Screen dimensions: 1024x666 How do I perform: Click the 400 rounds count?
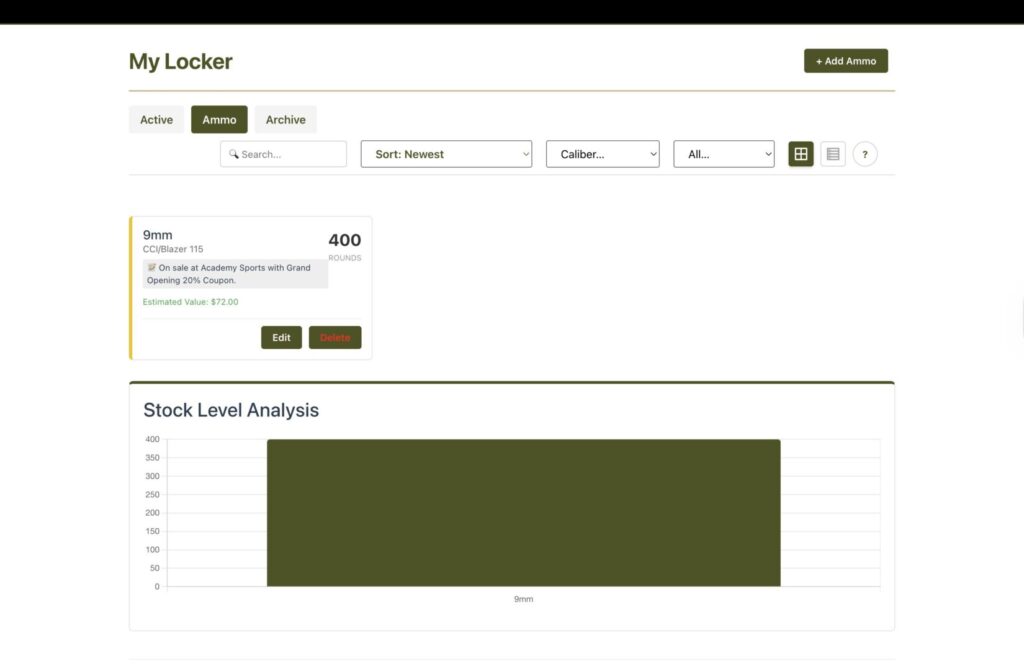pyautogui.click(x=344, y=240)
